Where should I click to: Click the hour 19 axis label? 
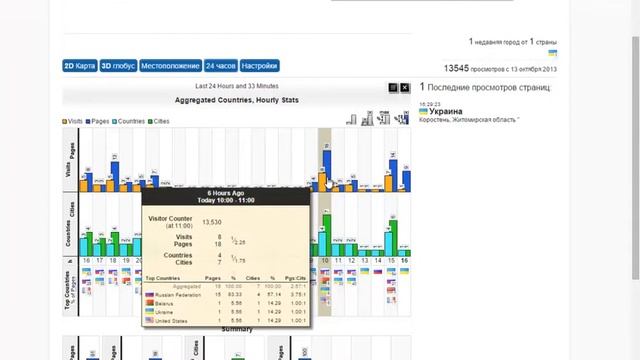pos(126,260)
